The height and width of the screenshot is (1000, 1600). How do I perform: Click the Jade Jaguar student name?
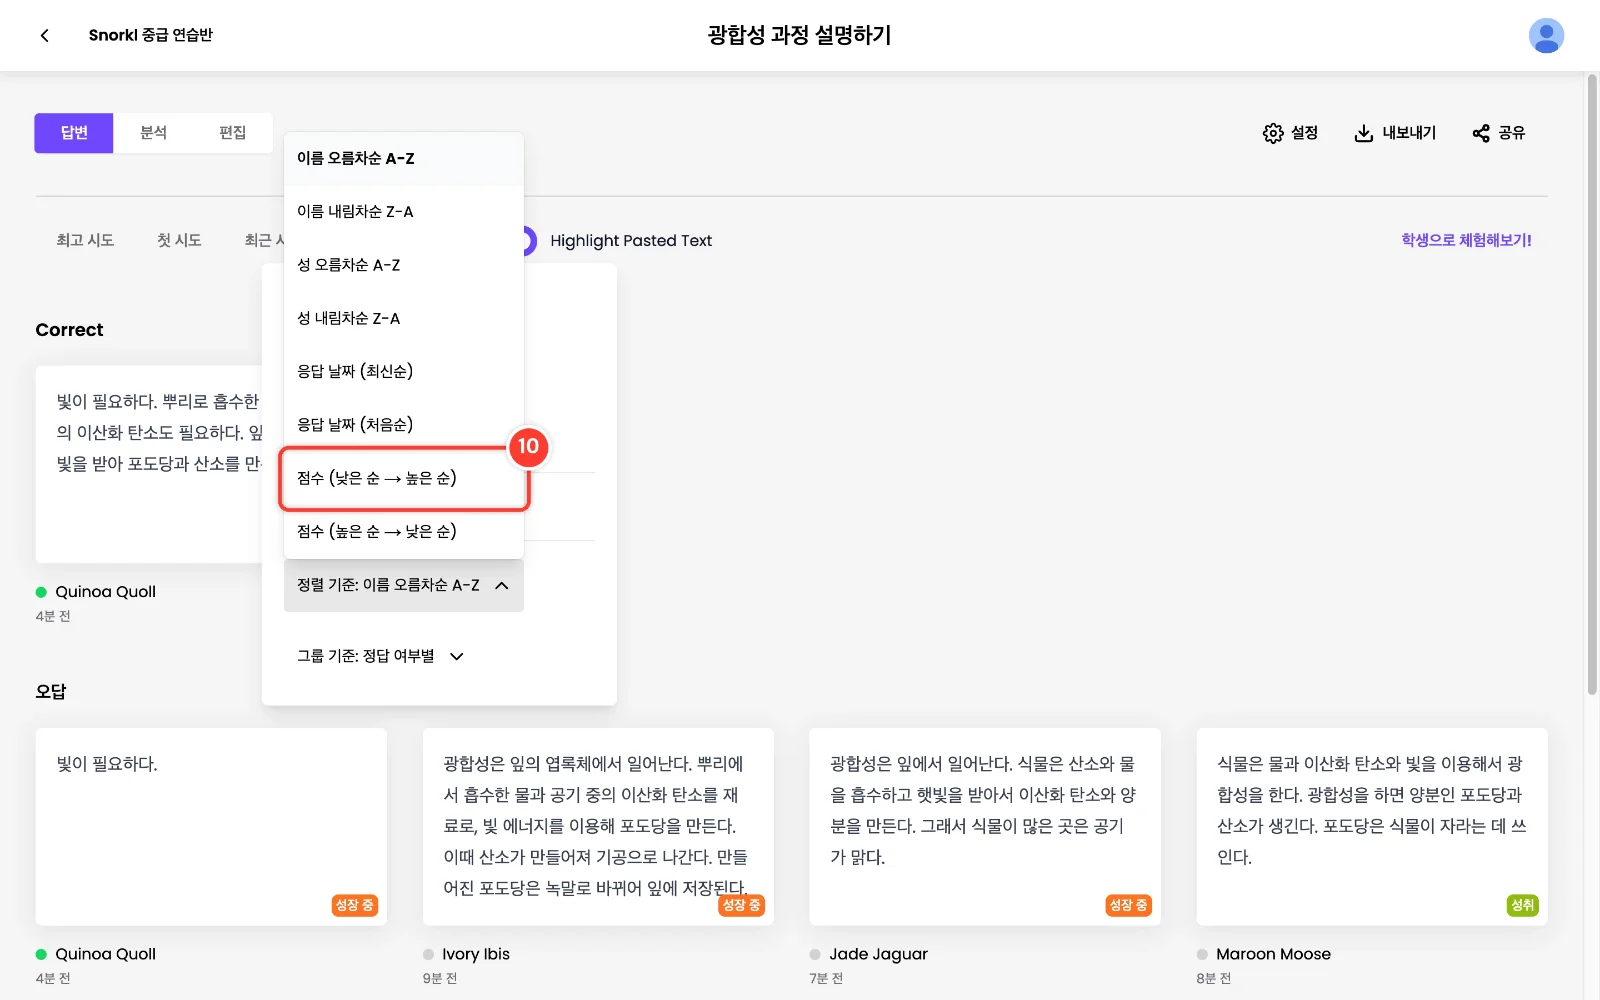878,954
